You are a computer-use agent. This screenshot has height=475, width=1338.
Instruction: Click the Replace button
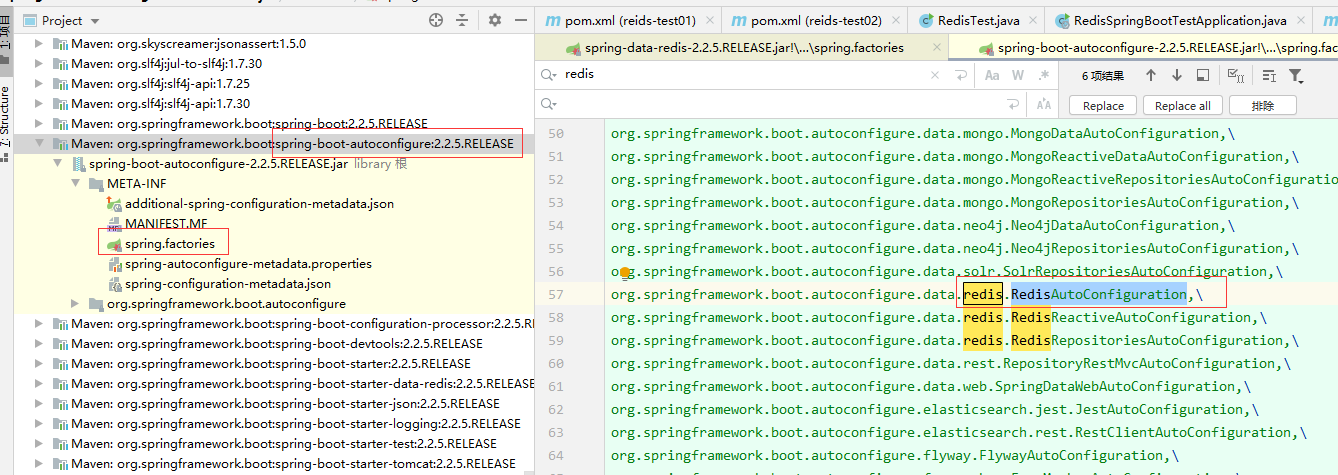pos(1103,105)
